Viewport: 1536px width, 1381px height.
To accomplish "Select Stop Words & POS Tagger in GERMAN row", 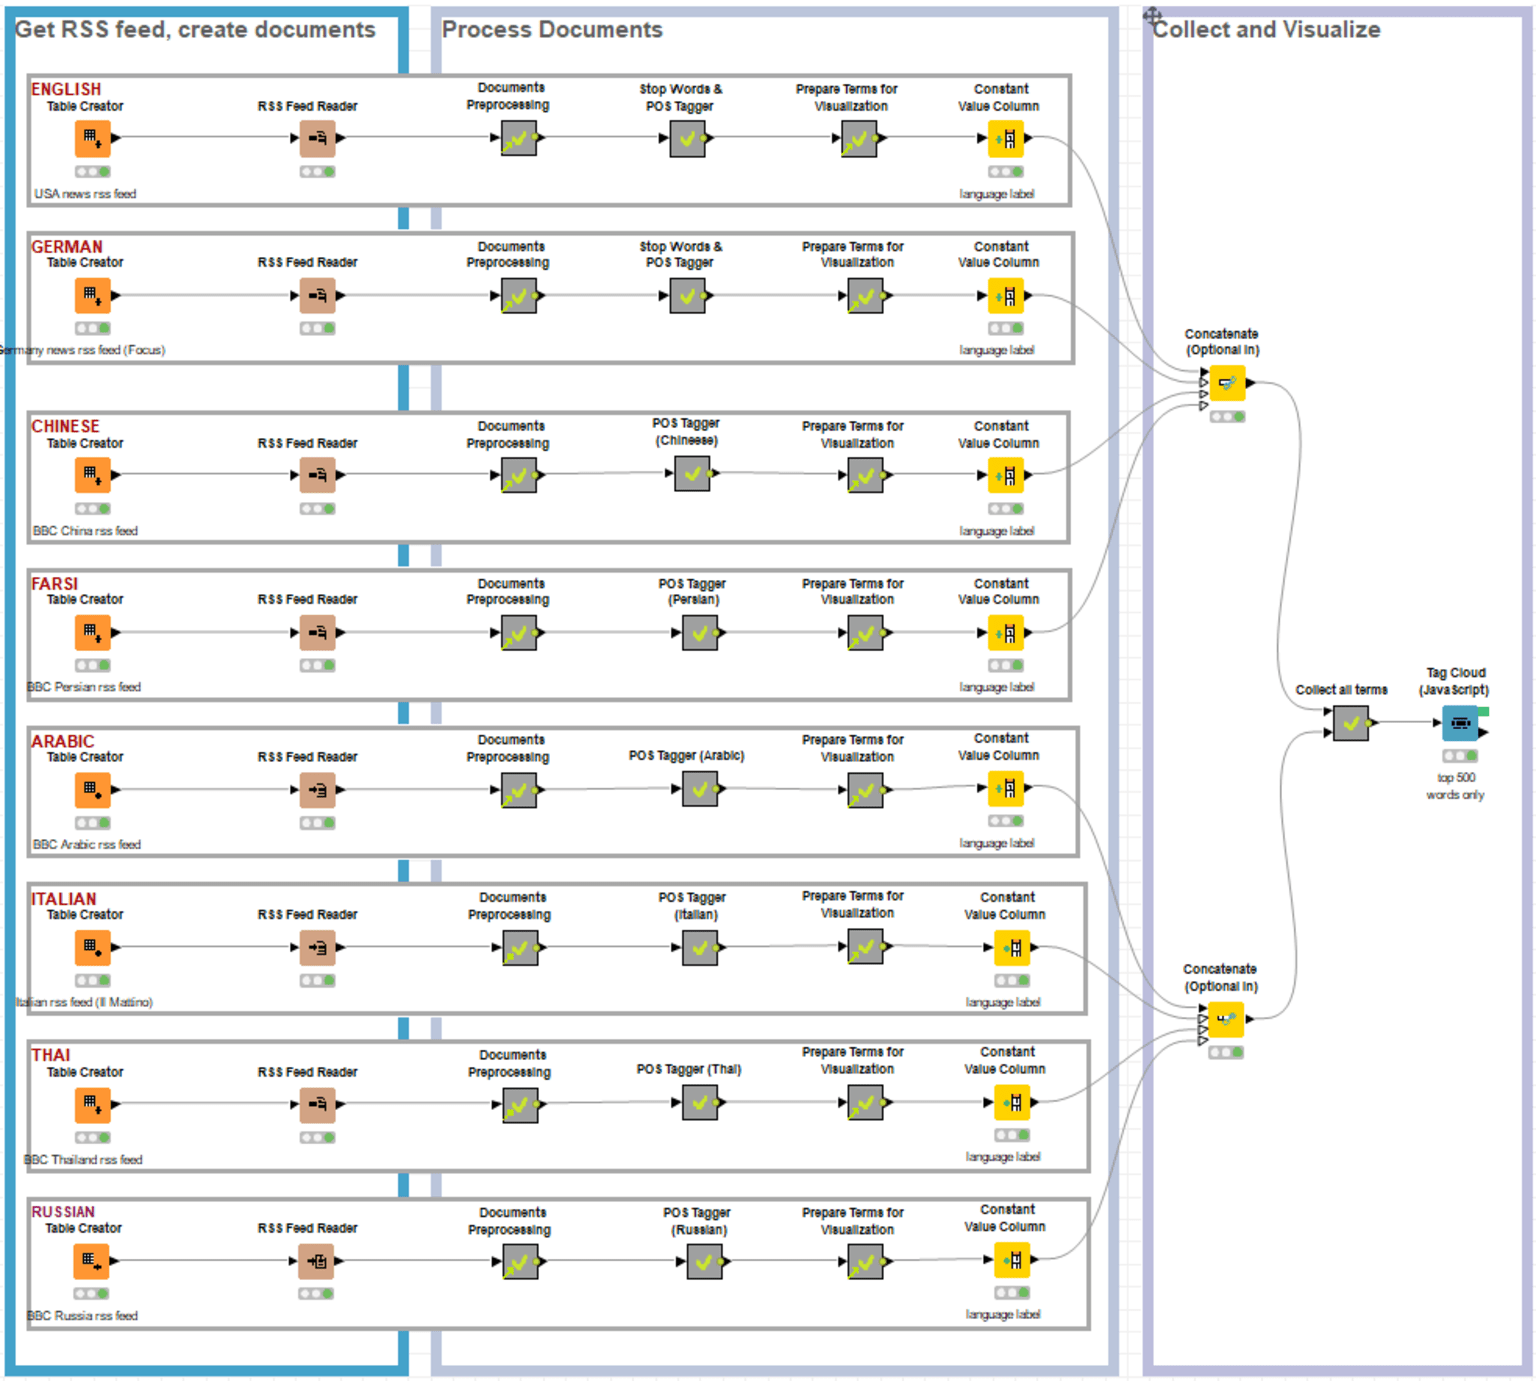I will (x=688, y=295).
